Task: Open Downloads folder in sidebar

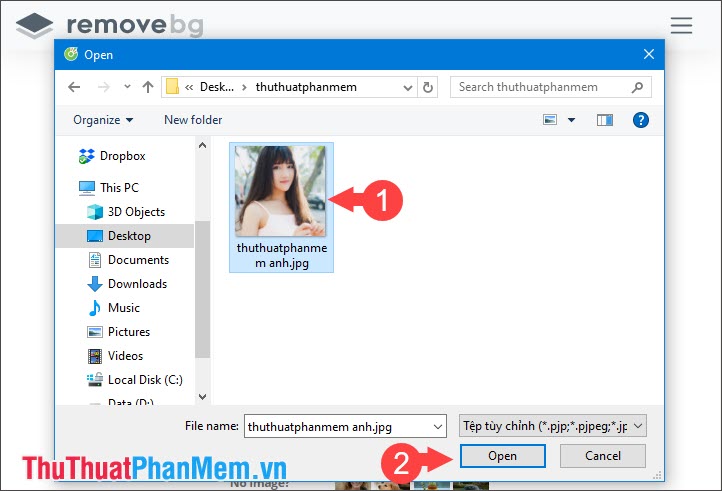Action: 137,284
